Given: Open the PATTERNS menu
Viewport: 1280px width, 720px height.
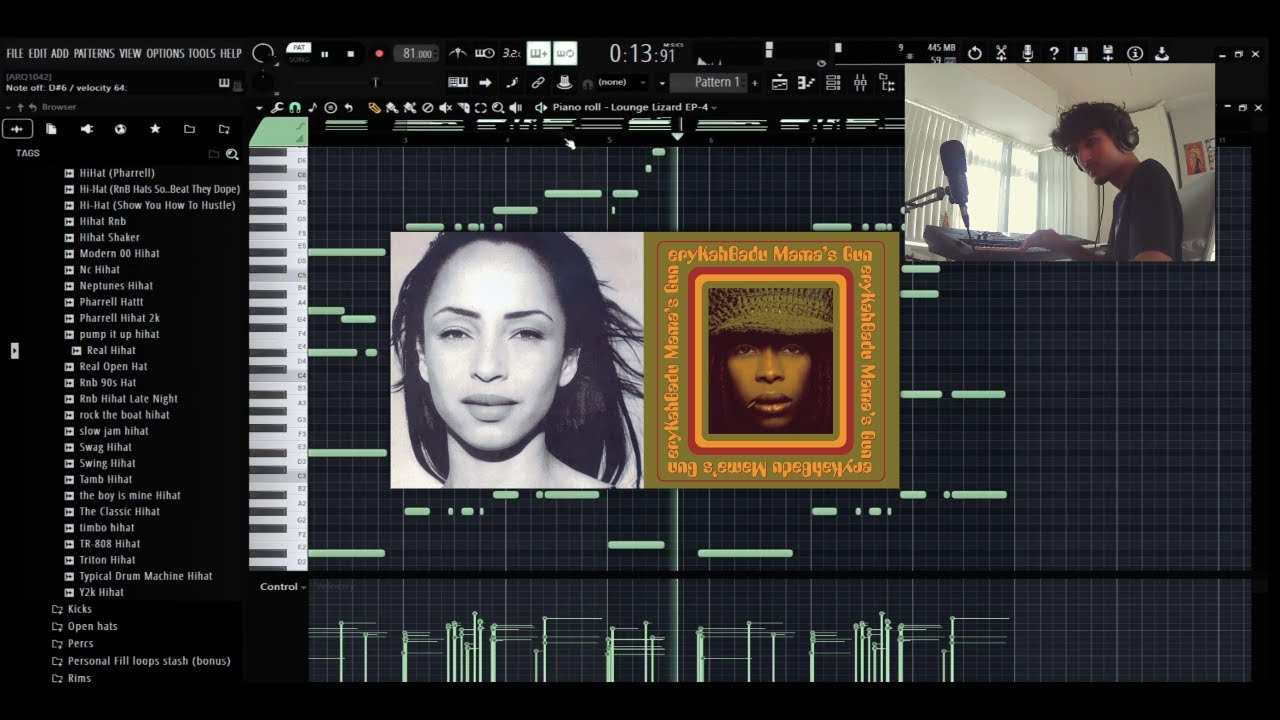Looking at the screenshot, I should click(94, 53).
